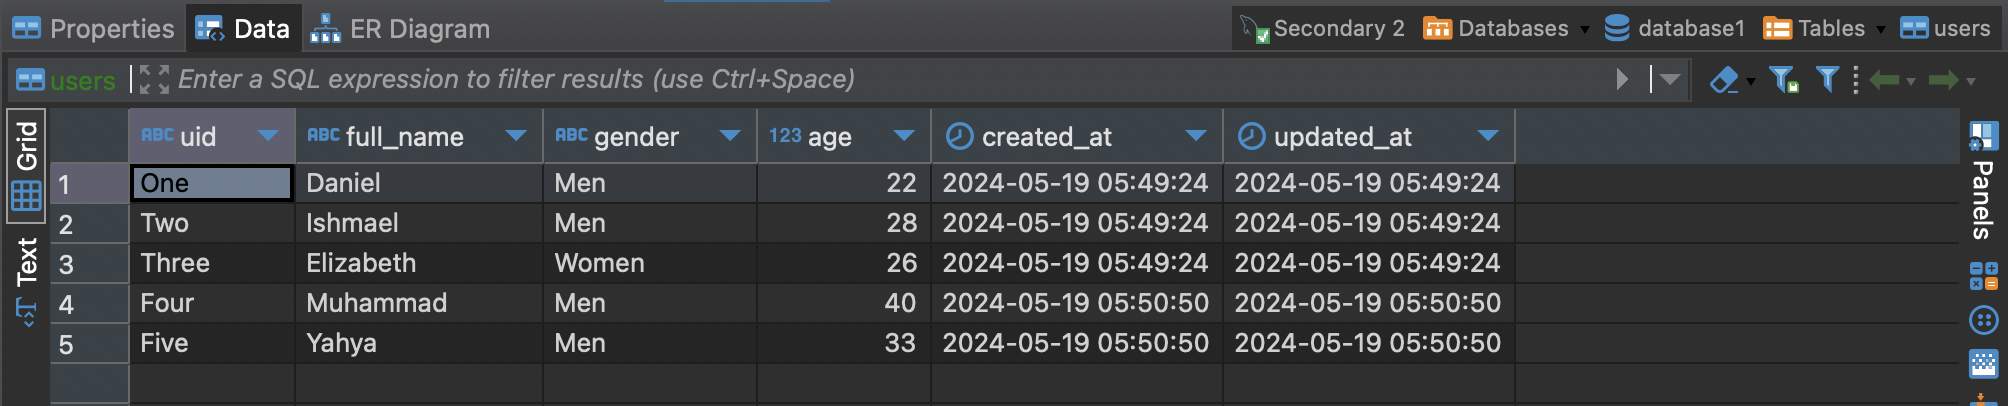Image resolution: width=2008 pixels, height=406 pixels.
Task: Switch to the ER Diagram tab
Action: pyautogui.click(x=401, y=29)
